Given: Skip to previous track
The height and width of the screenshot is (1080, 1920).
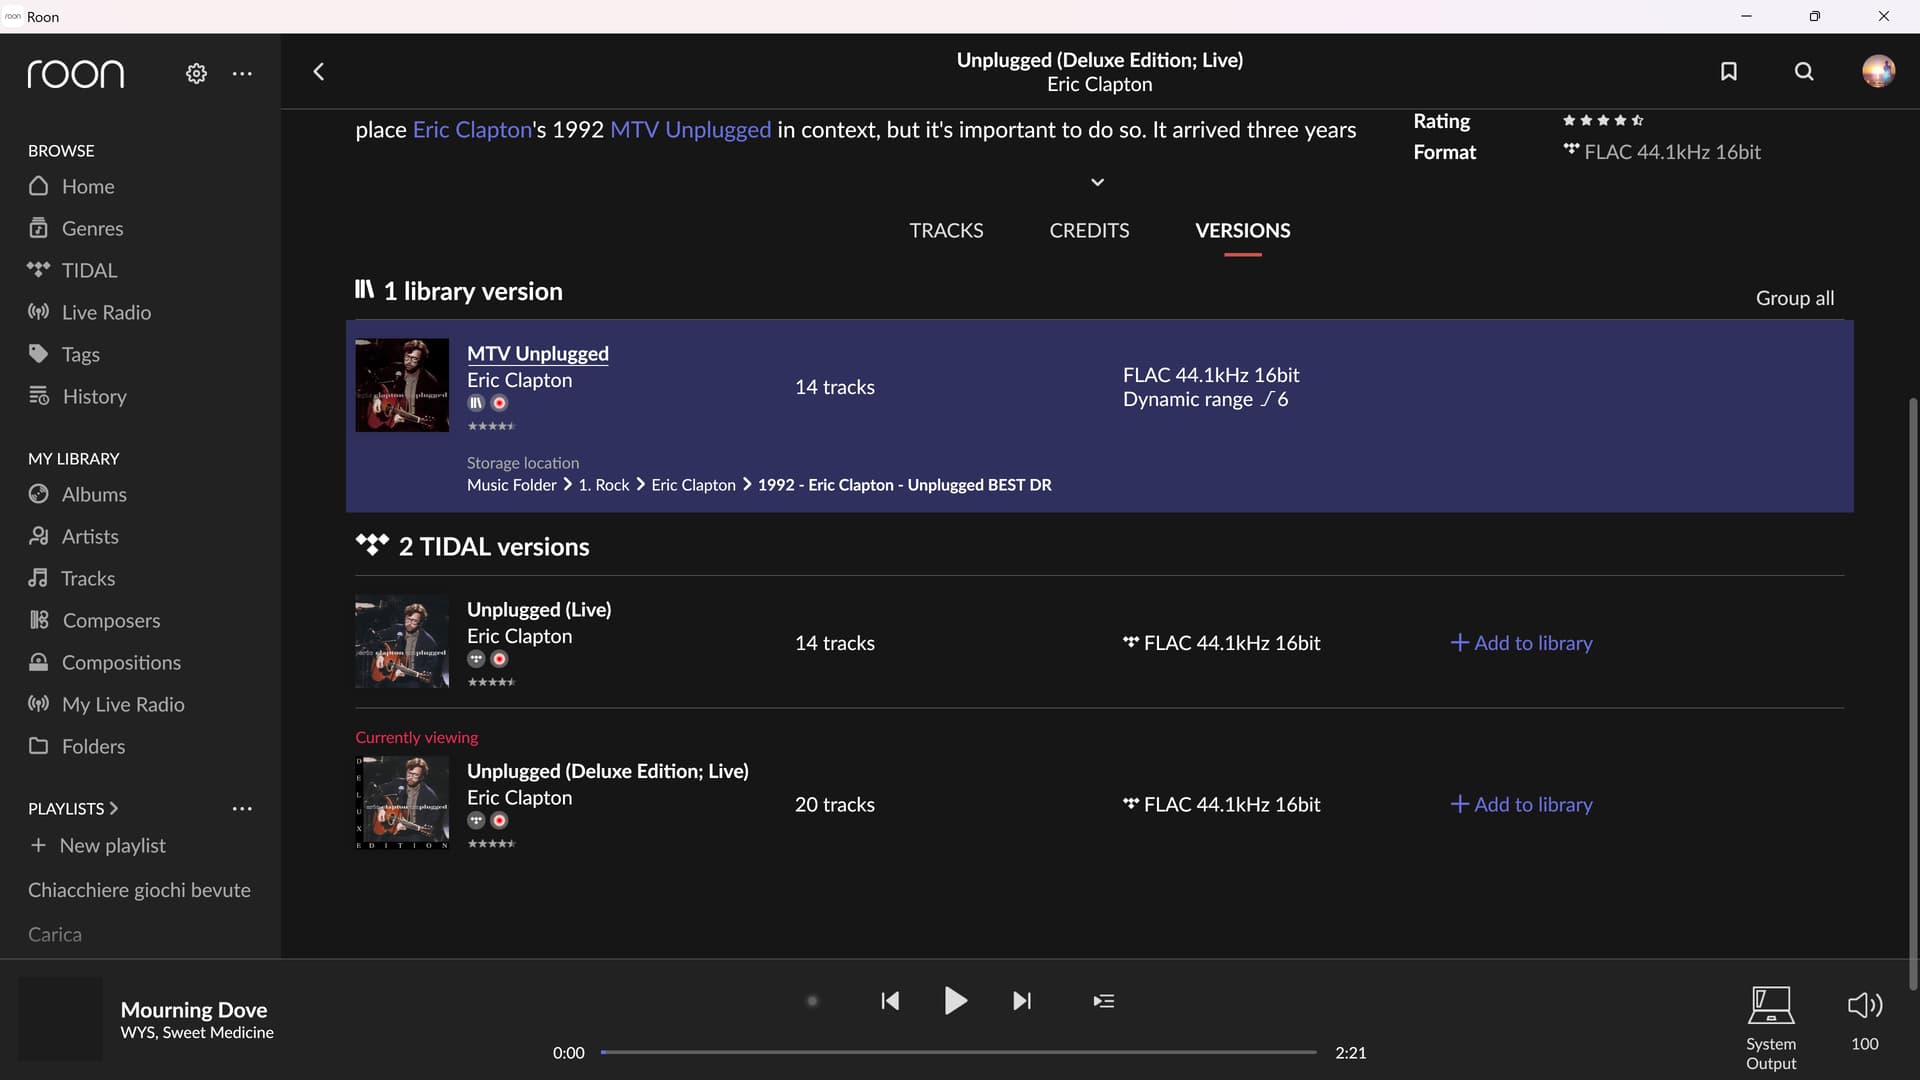Looking at the screenshot, I should (890, 1001).
